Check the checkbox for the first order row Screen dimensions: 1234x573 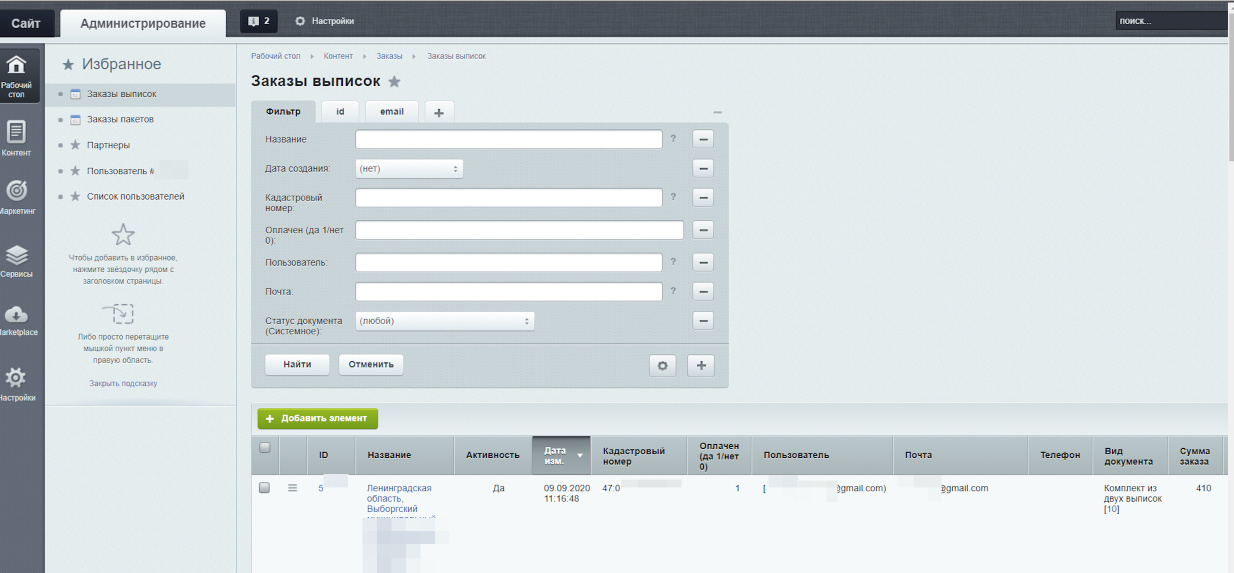pyautogui.click(x=265, y=488)
